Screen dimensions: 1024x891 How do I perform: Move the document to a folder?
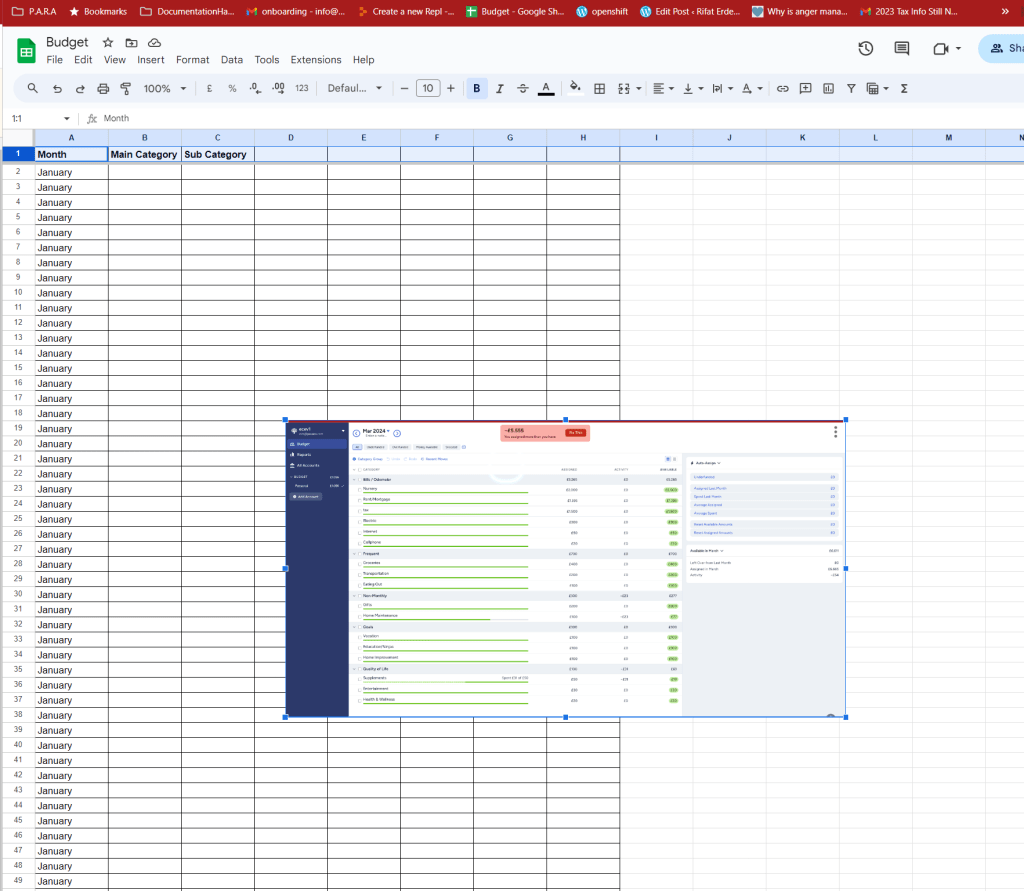(x=131, y=42)
